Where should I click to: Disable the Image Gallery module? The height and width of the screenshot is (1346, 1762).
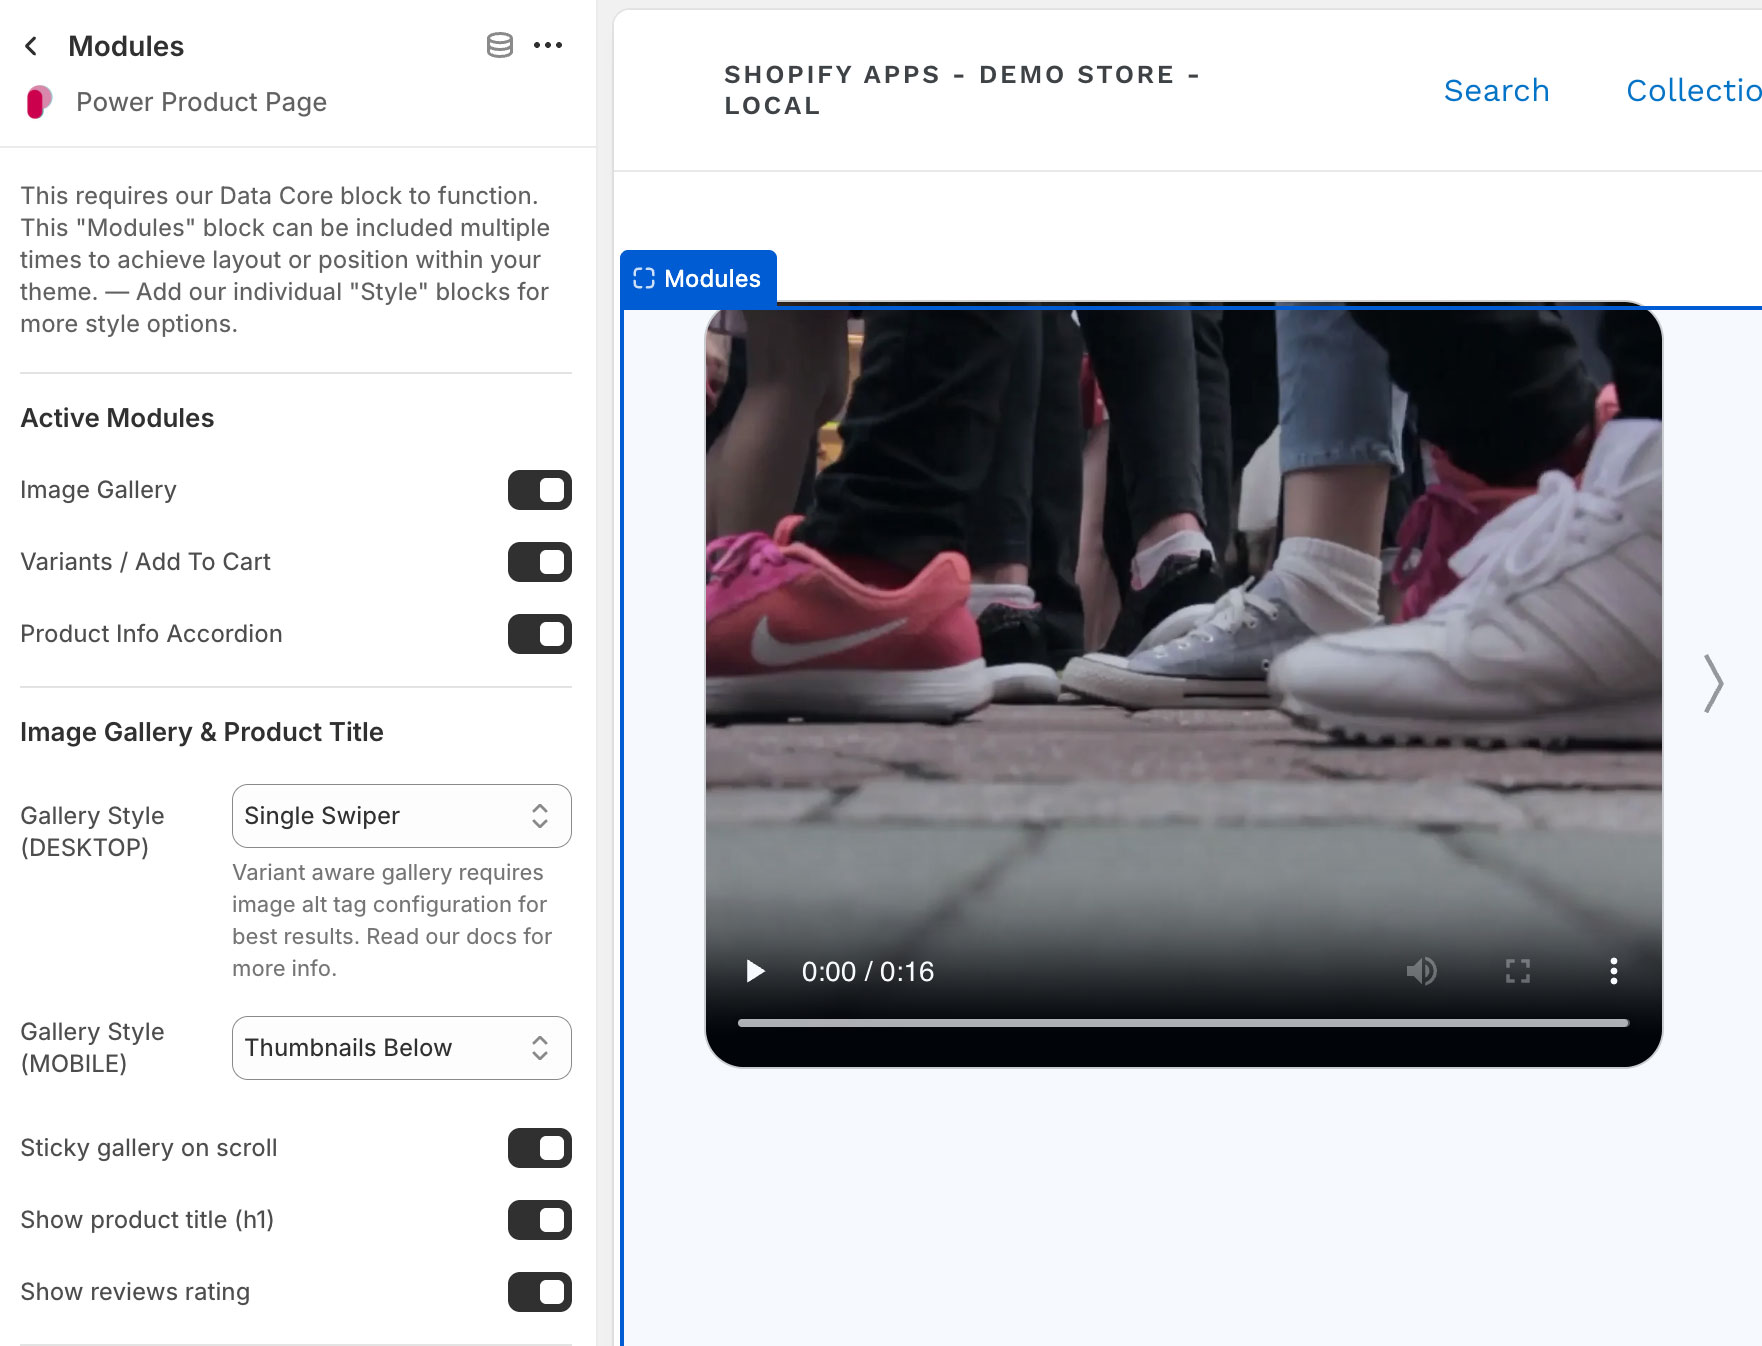point(539,490)
